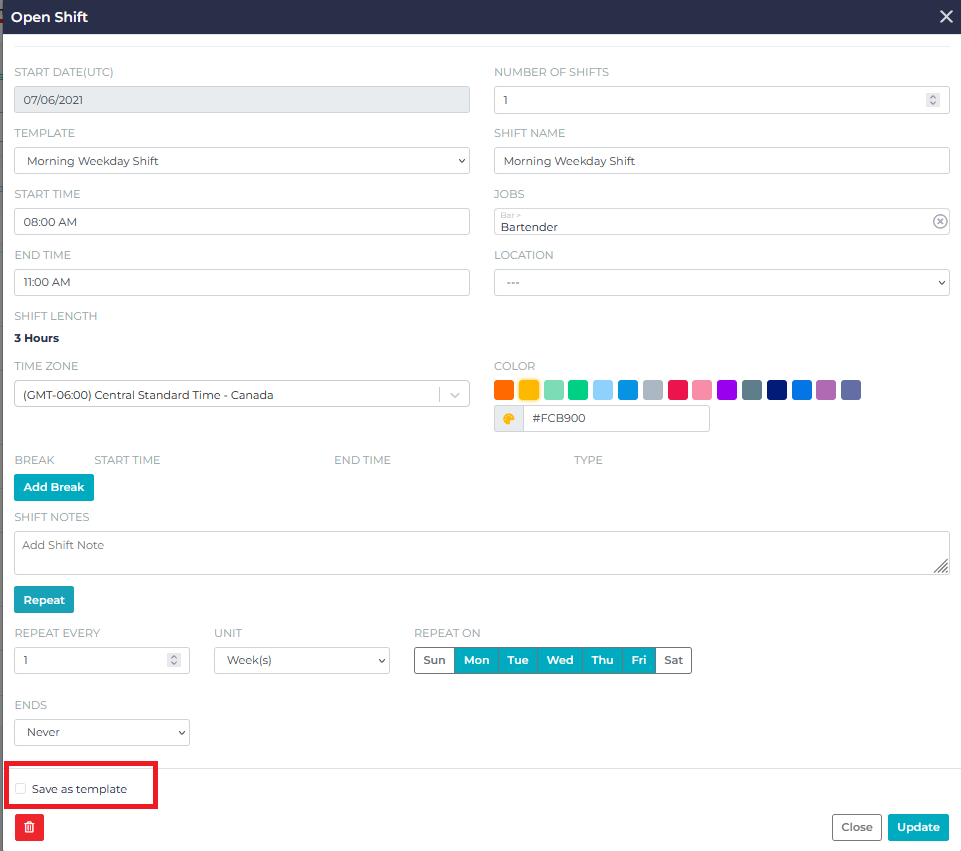Viewport: 961px width, 851px height.
Task: Close the Open Shift dialog with X
Action: (x=946, y=16)
